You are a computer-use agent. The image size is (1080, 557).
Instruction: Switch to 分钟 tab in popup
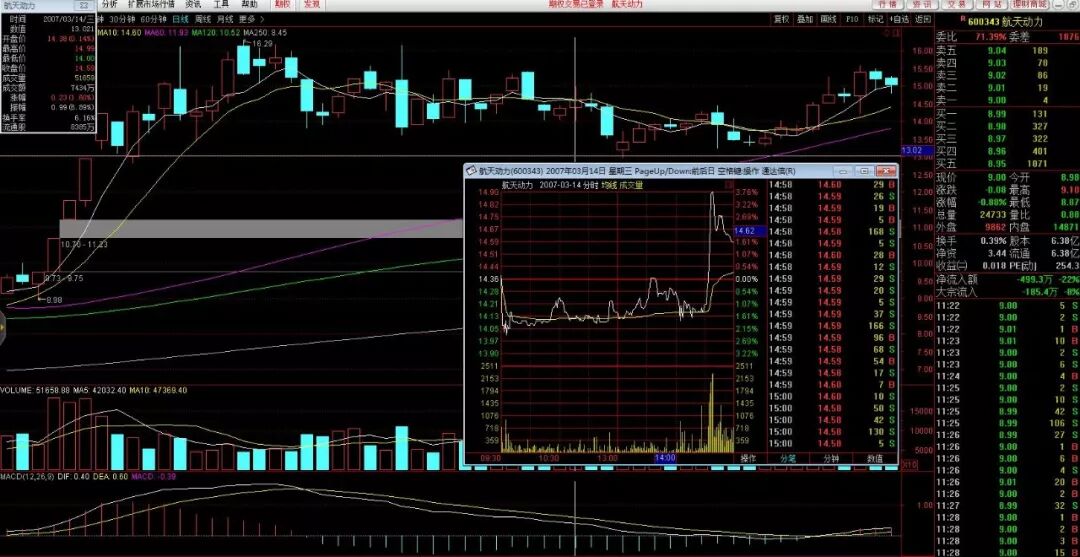pos(831,458)
